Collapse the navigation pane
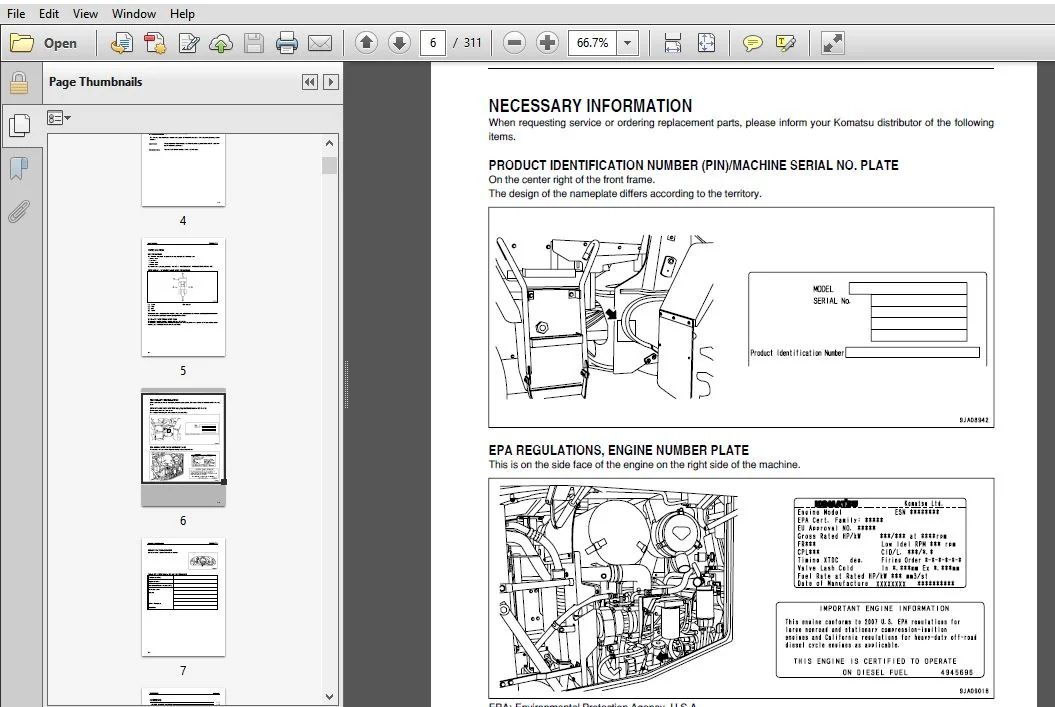 click(x=310, y=82)
